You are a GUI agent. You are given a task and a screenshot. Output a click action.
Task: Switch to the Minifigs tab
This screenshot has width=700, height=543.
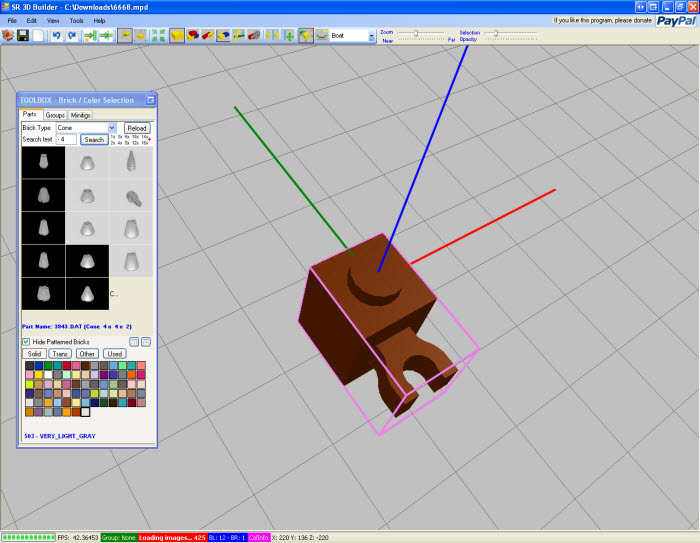[x=80, y=115]
